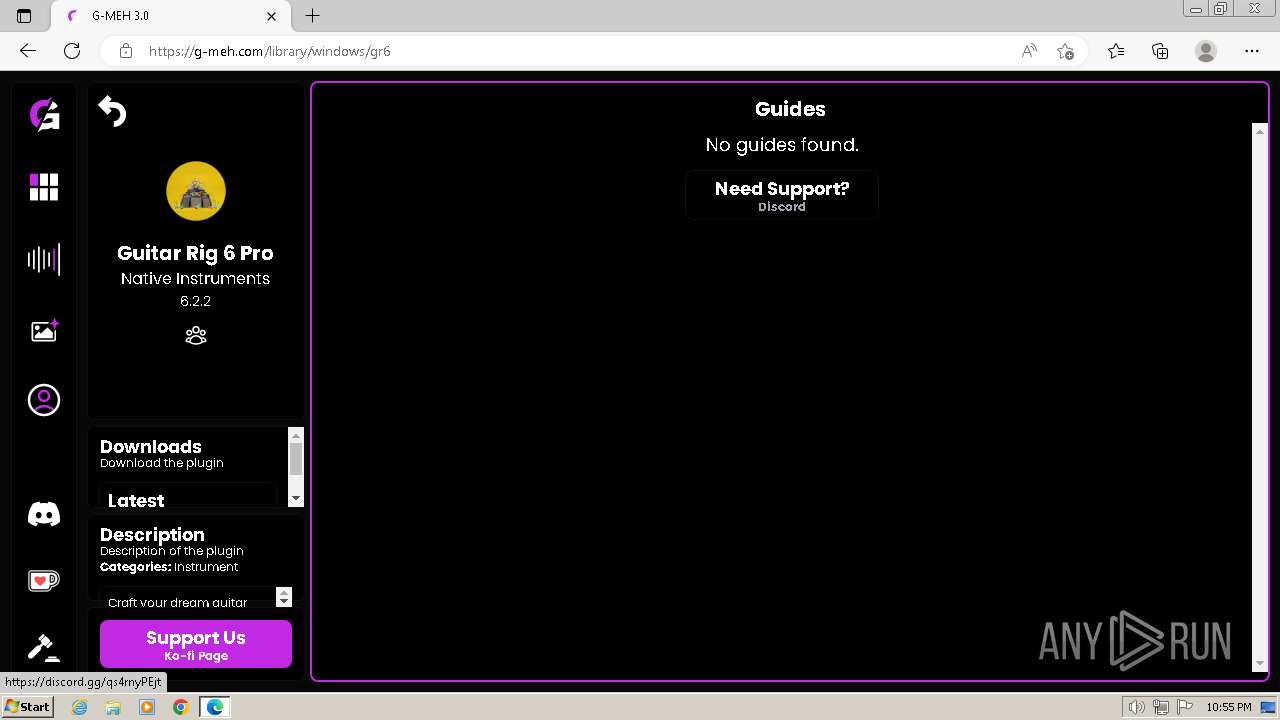Click the Downloads panel scrollbar down arrow
Image resolution: width=1280 pixels, height=720 pixels.
pyautogui.click(x=296, y=498)
